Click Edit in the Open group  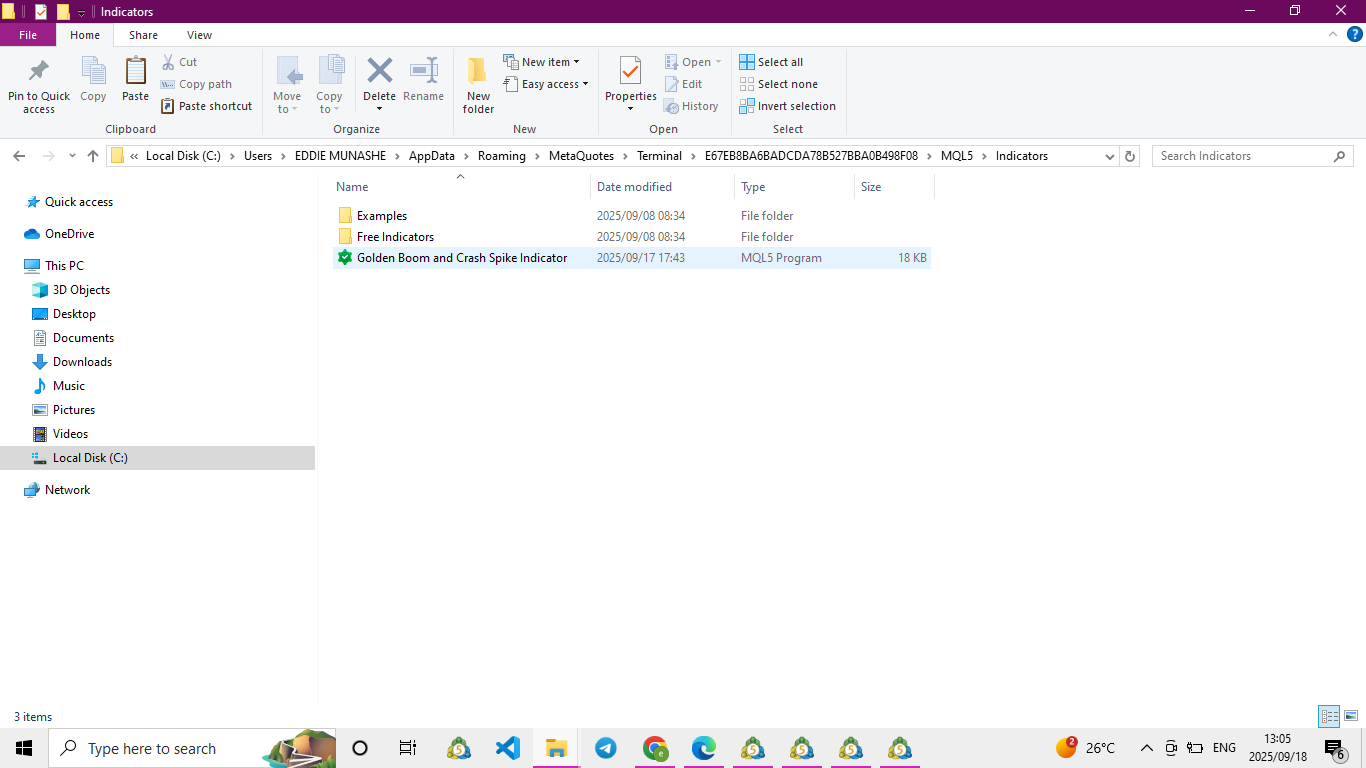click(684, 84)
